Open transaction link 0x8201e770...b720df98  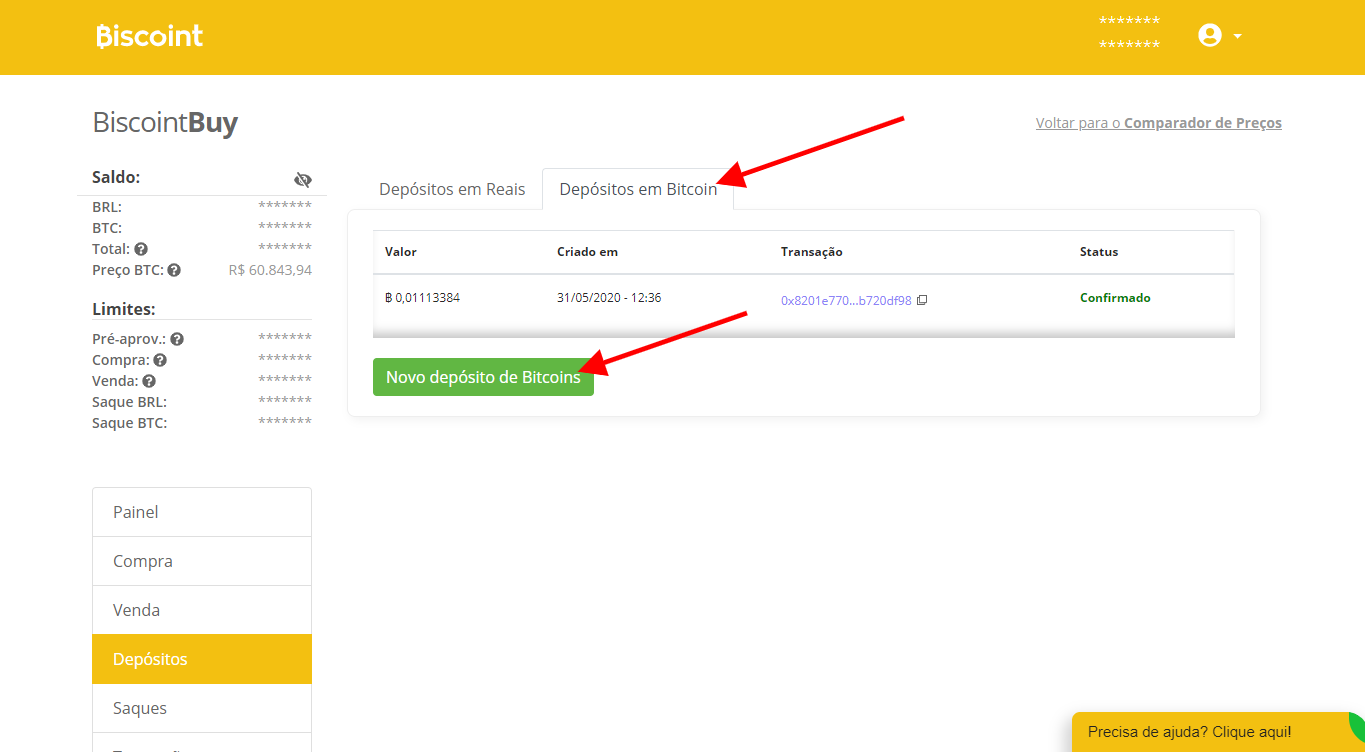point(846,300)
